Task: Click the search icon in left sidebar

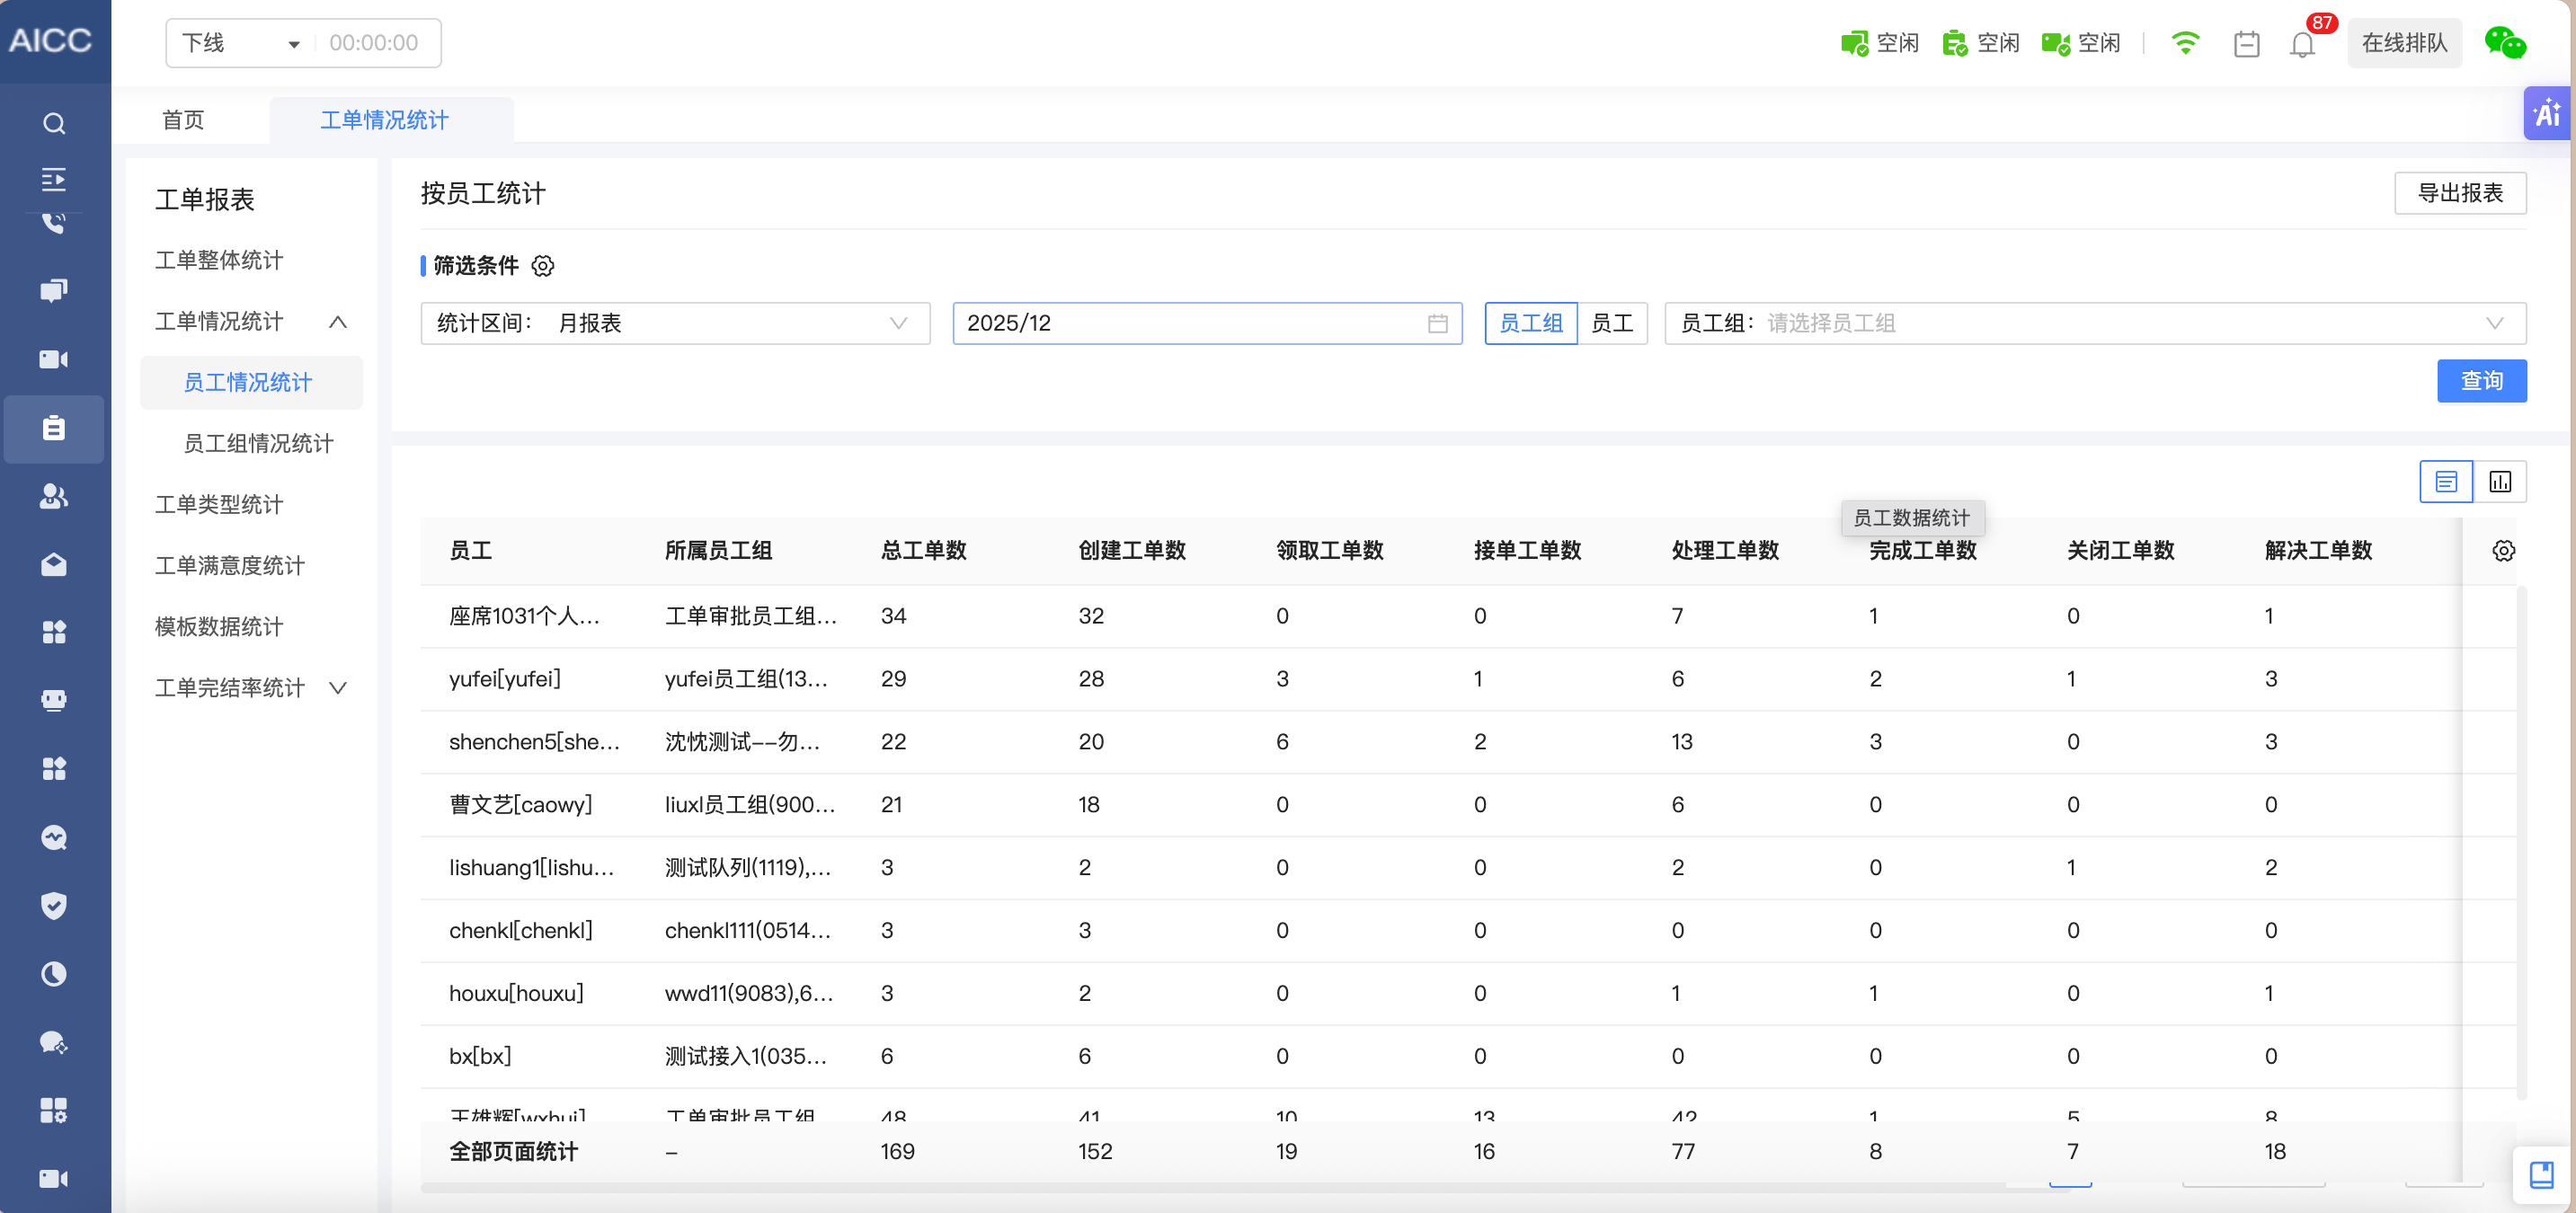Action: [x=54, y=123]
